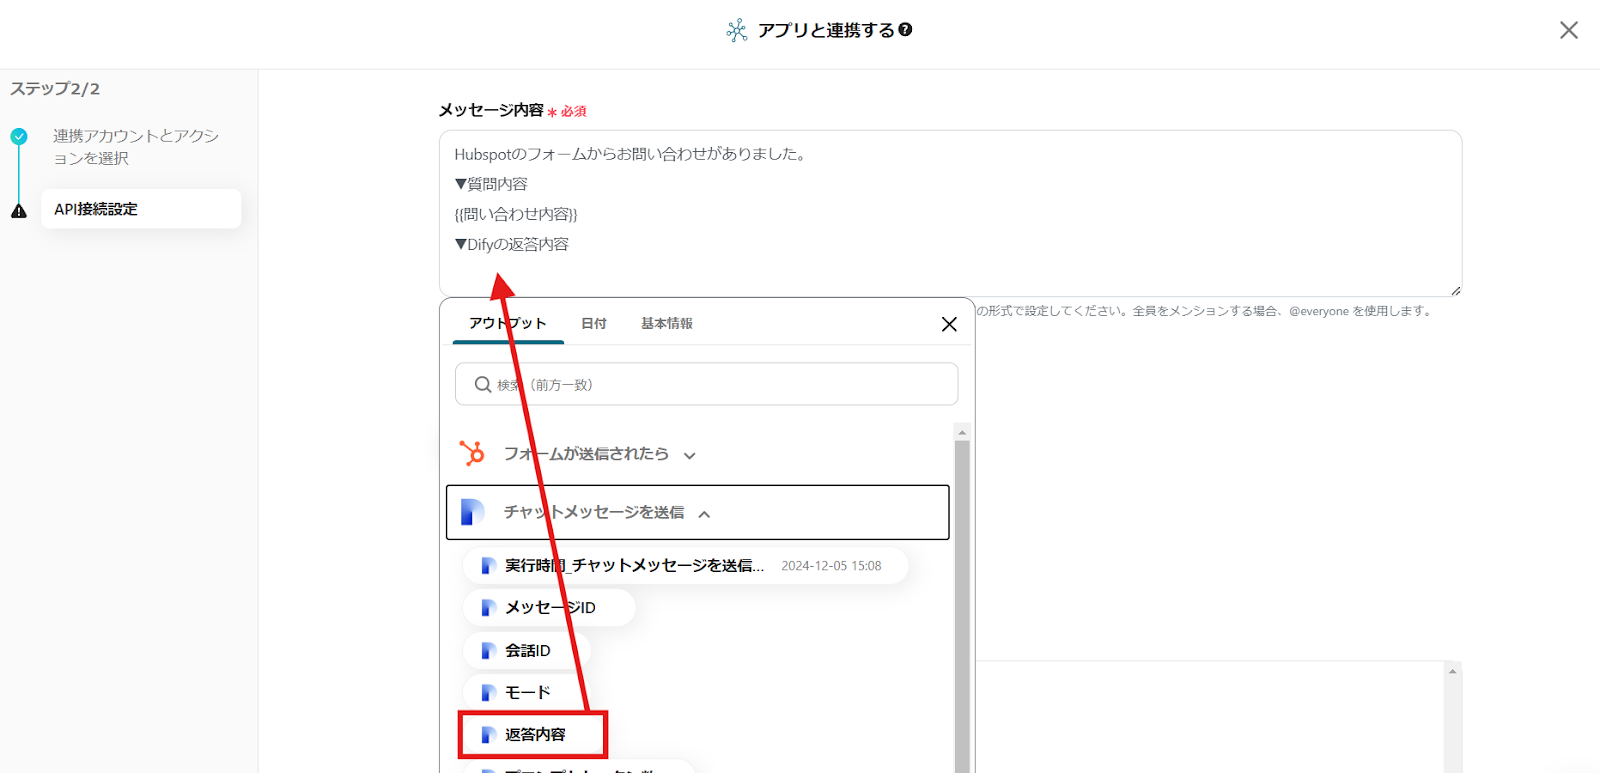1600x773 pixels.
Task: Click inside the メッセージ内容 text area
Action: pos(950,213)
